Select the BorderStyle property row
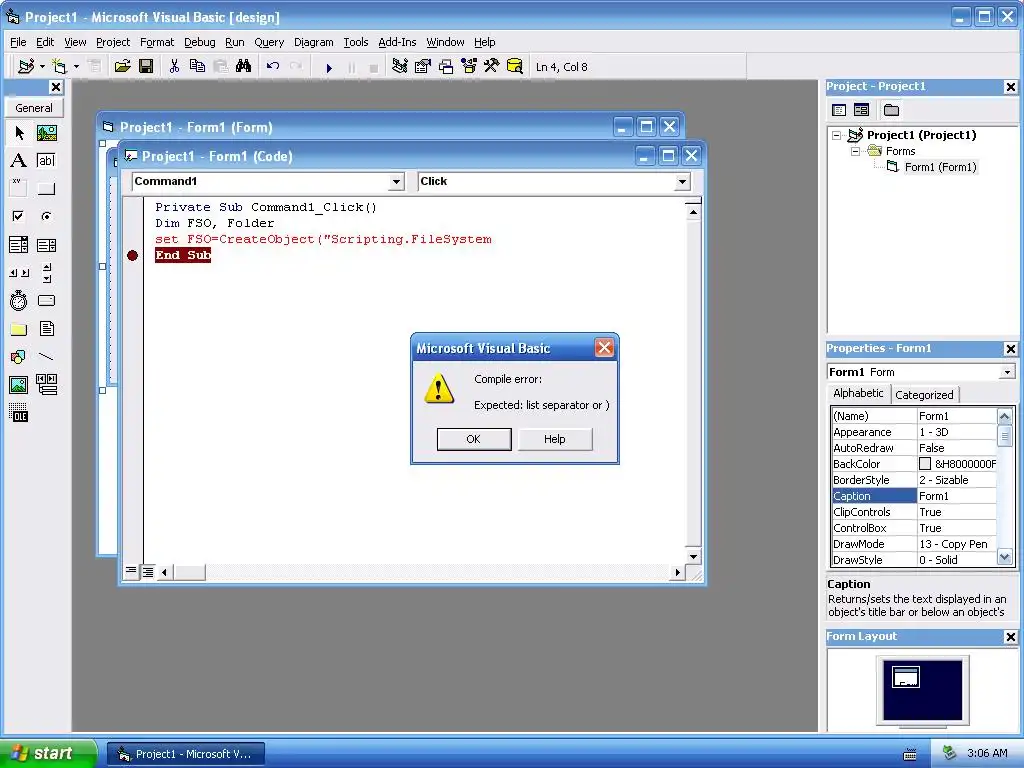The width and height of the screenshot is (1024, 768). [x=914, y=480]
